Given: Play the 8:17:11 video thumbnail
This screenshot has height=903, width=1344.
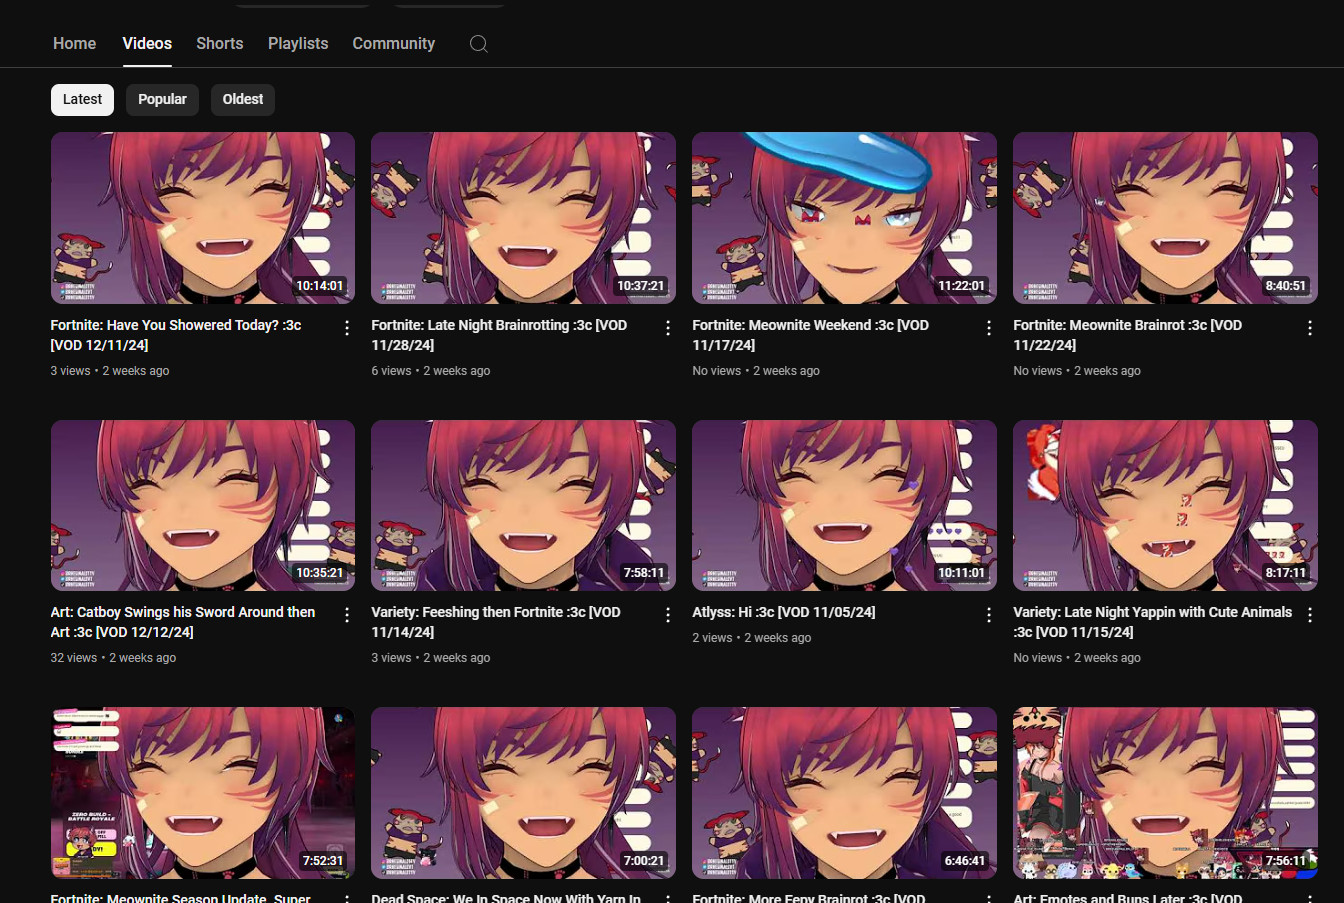Looking at the screenshot, I should pos(1165,505).
